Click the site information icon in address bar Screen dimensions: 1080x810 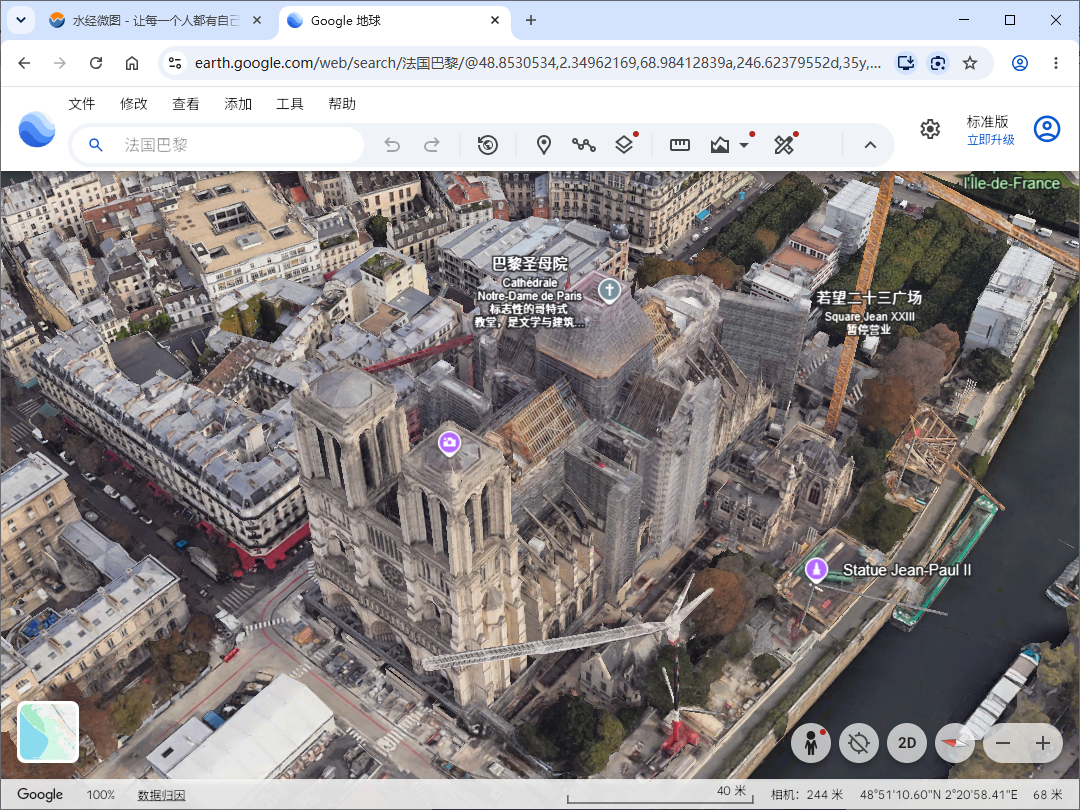coord(175,63)
